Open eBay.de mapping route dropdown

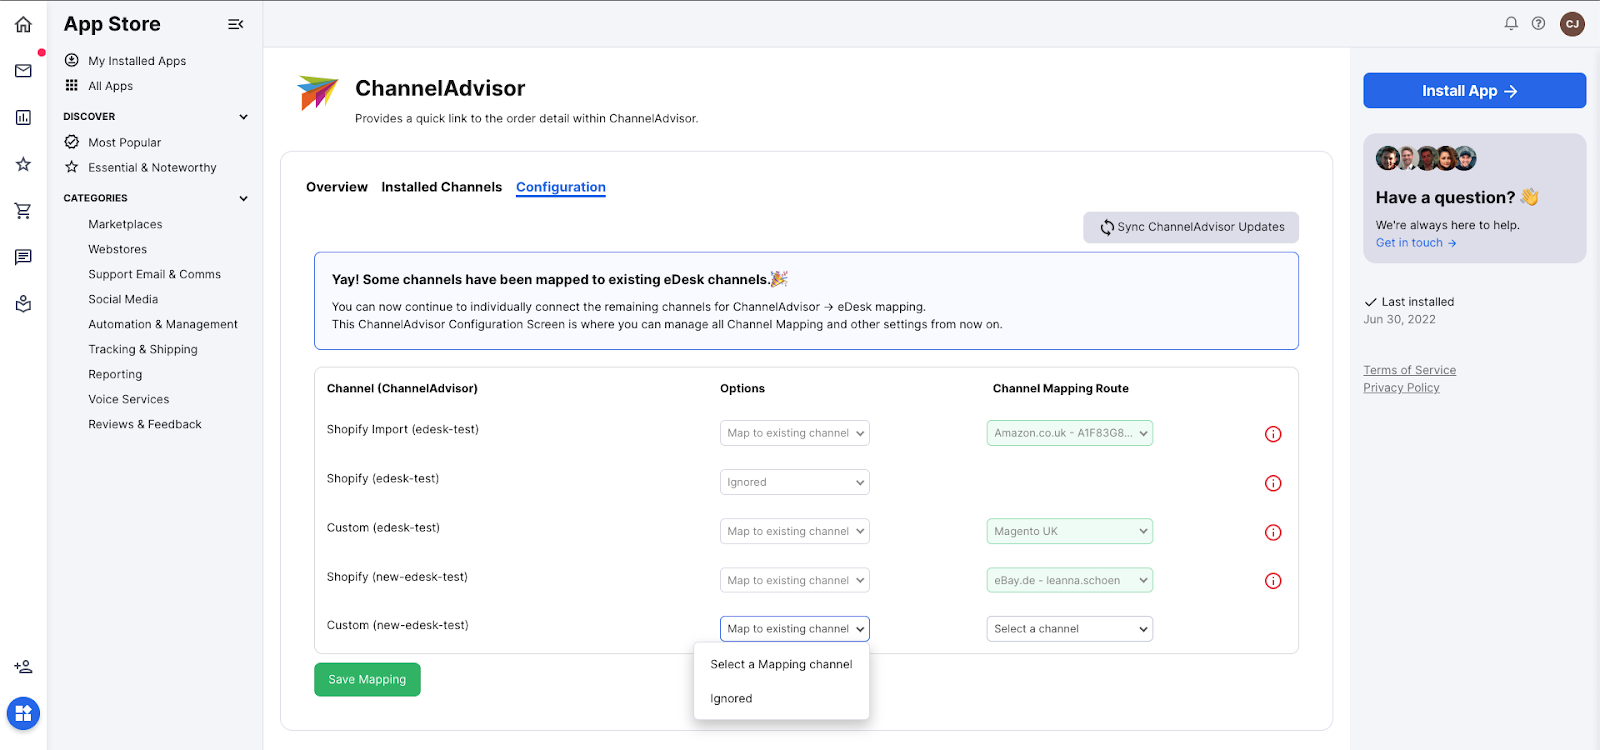(1070, 580)
